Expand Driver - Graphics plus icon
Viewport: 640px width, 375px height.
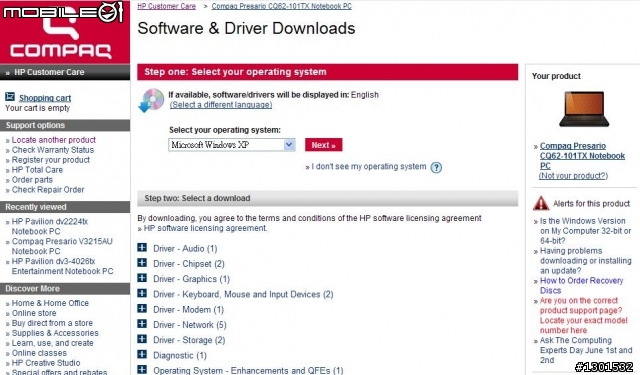[142, 278]
